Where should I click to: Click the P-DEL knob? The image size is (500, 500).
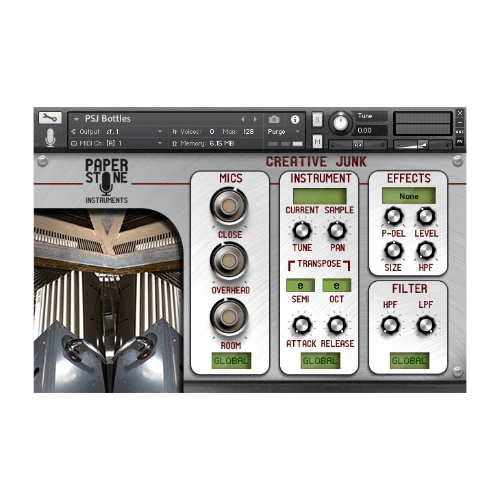(x=394, y=216)
